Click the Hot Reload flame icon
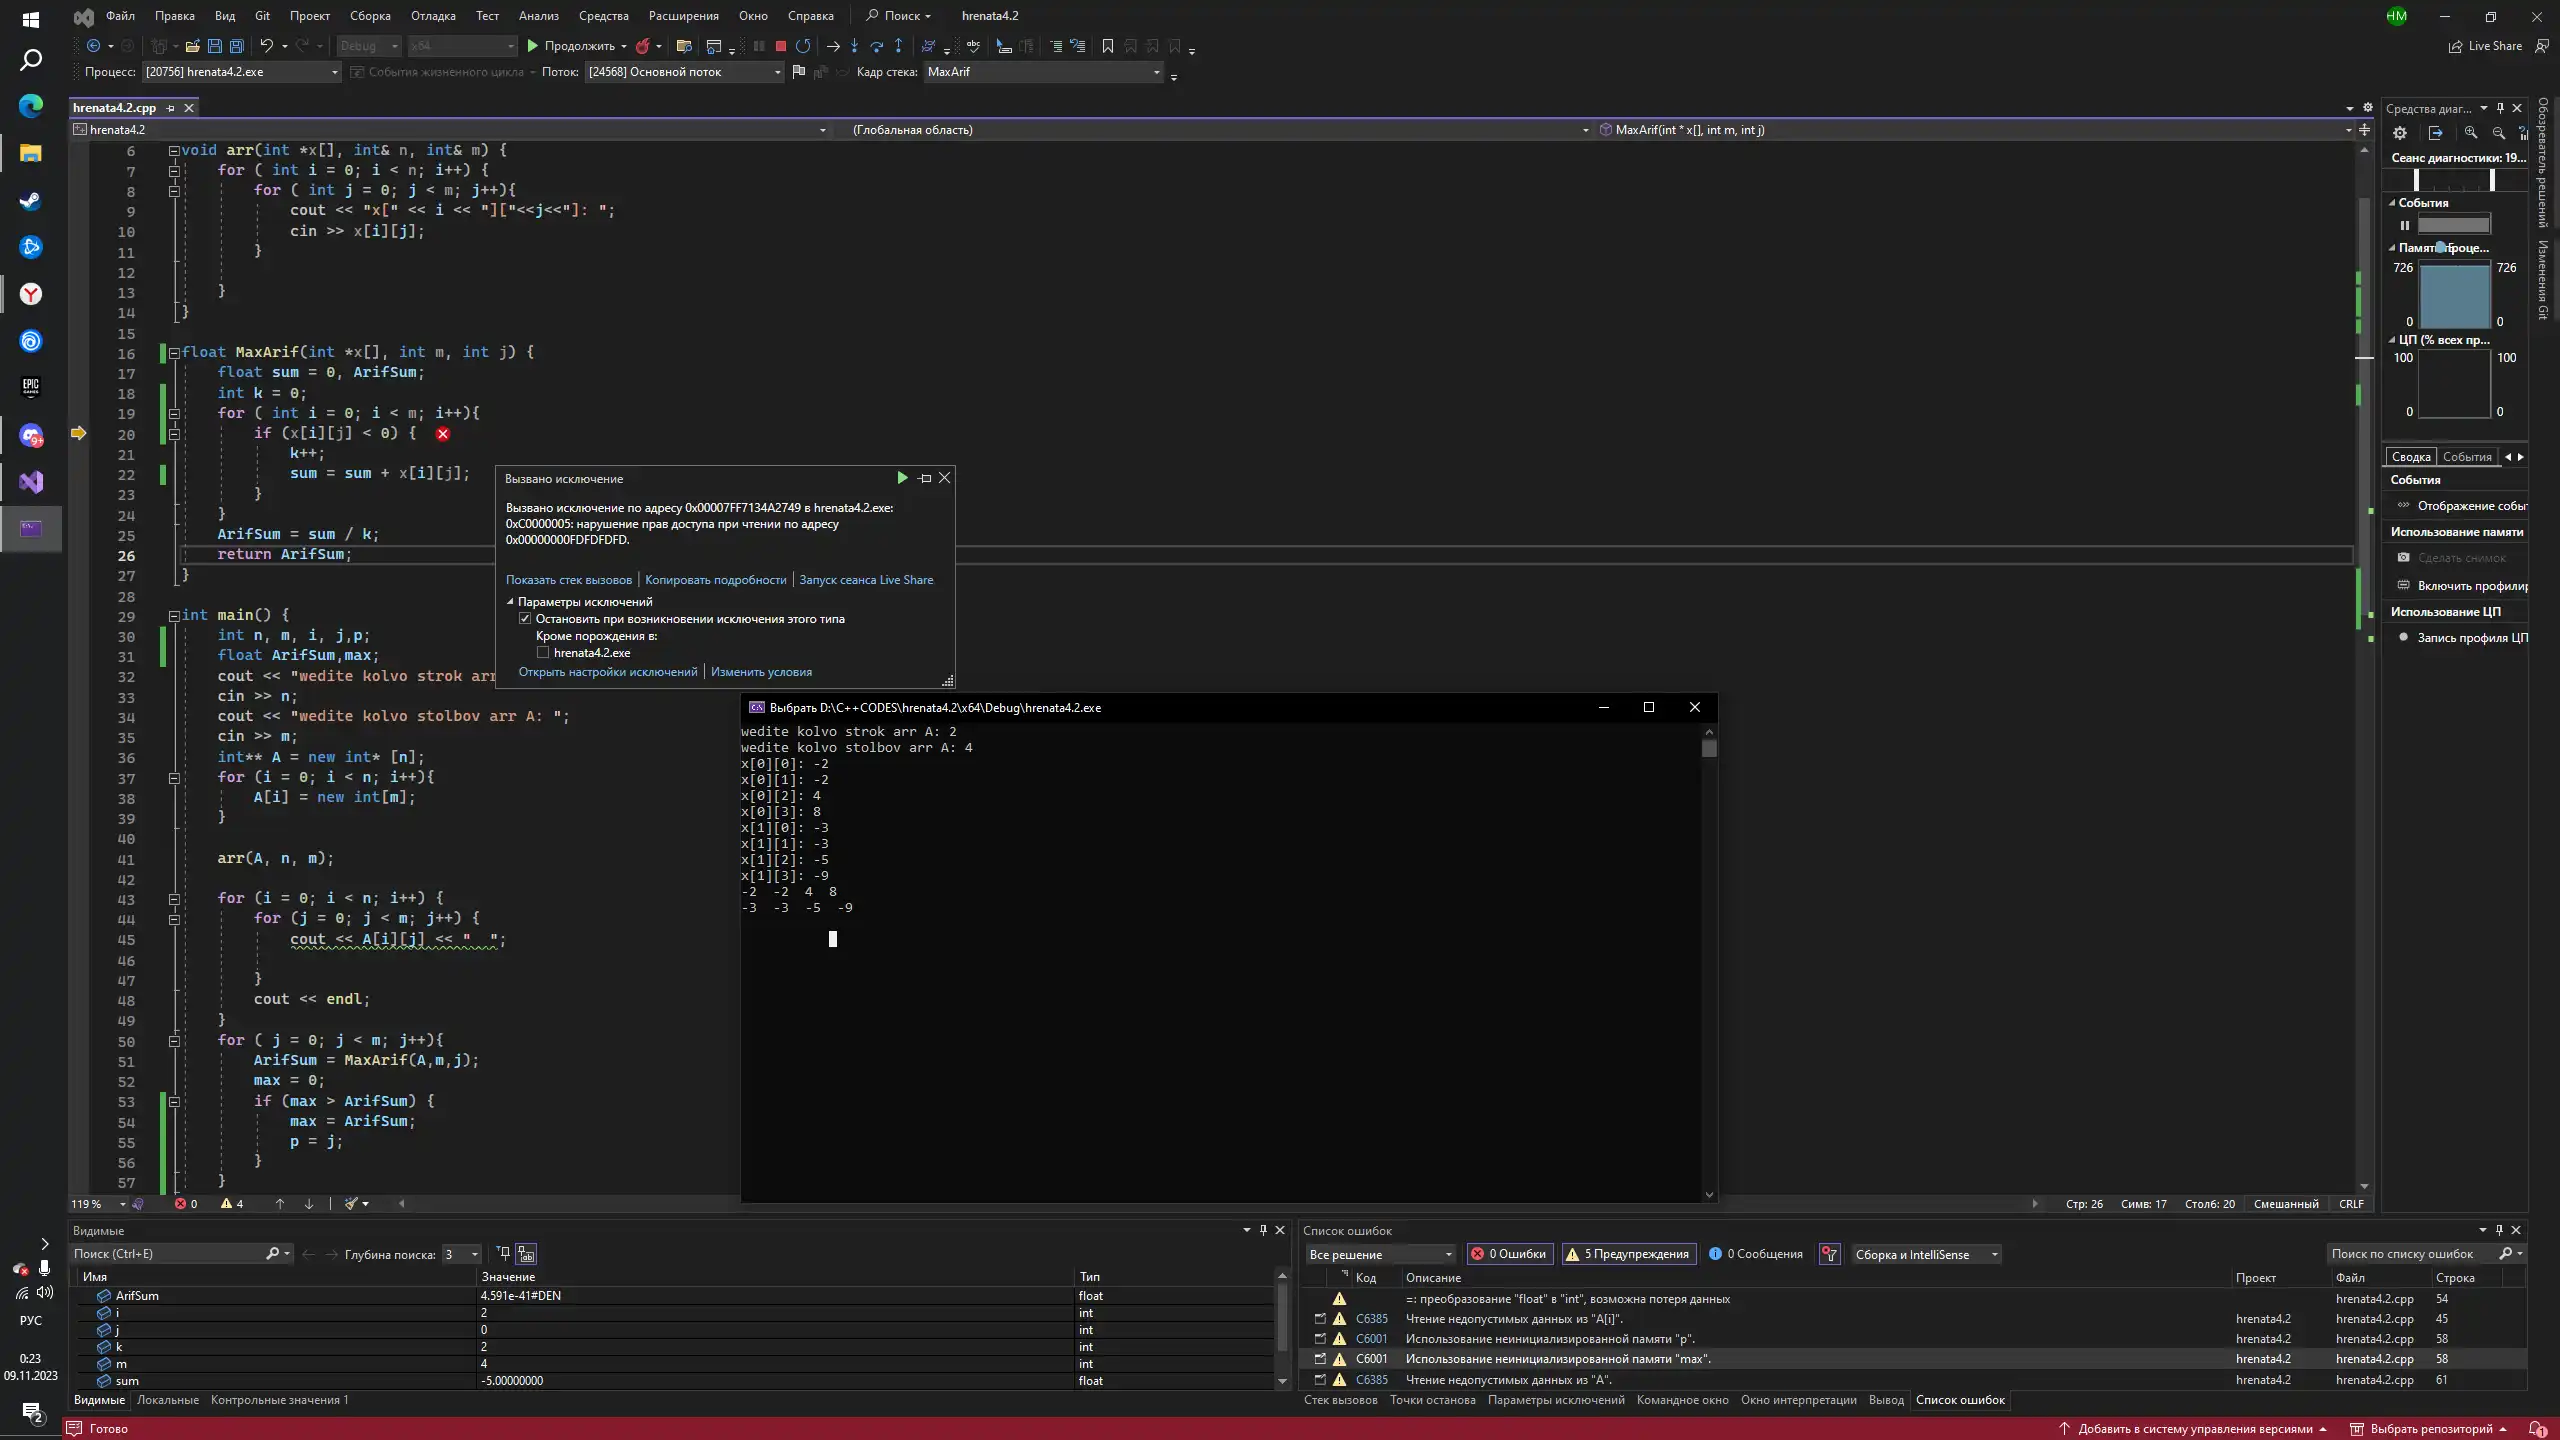This screenshot has height=1440, width=2560. [643, 46]
